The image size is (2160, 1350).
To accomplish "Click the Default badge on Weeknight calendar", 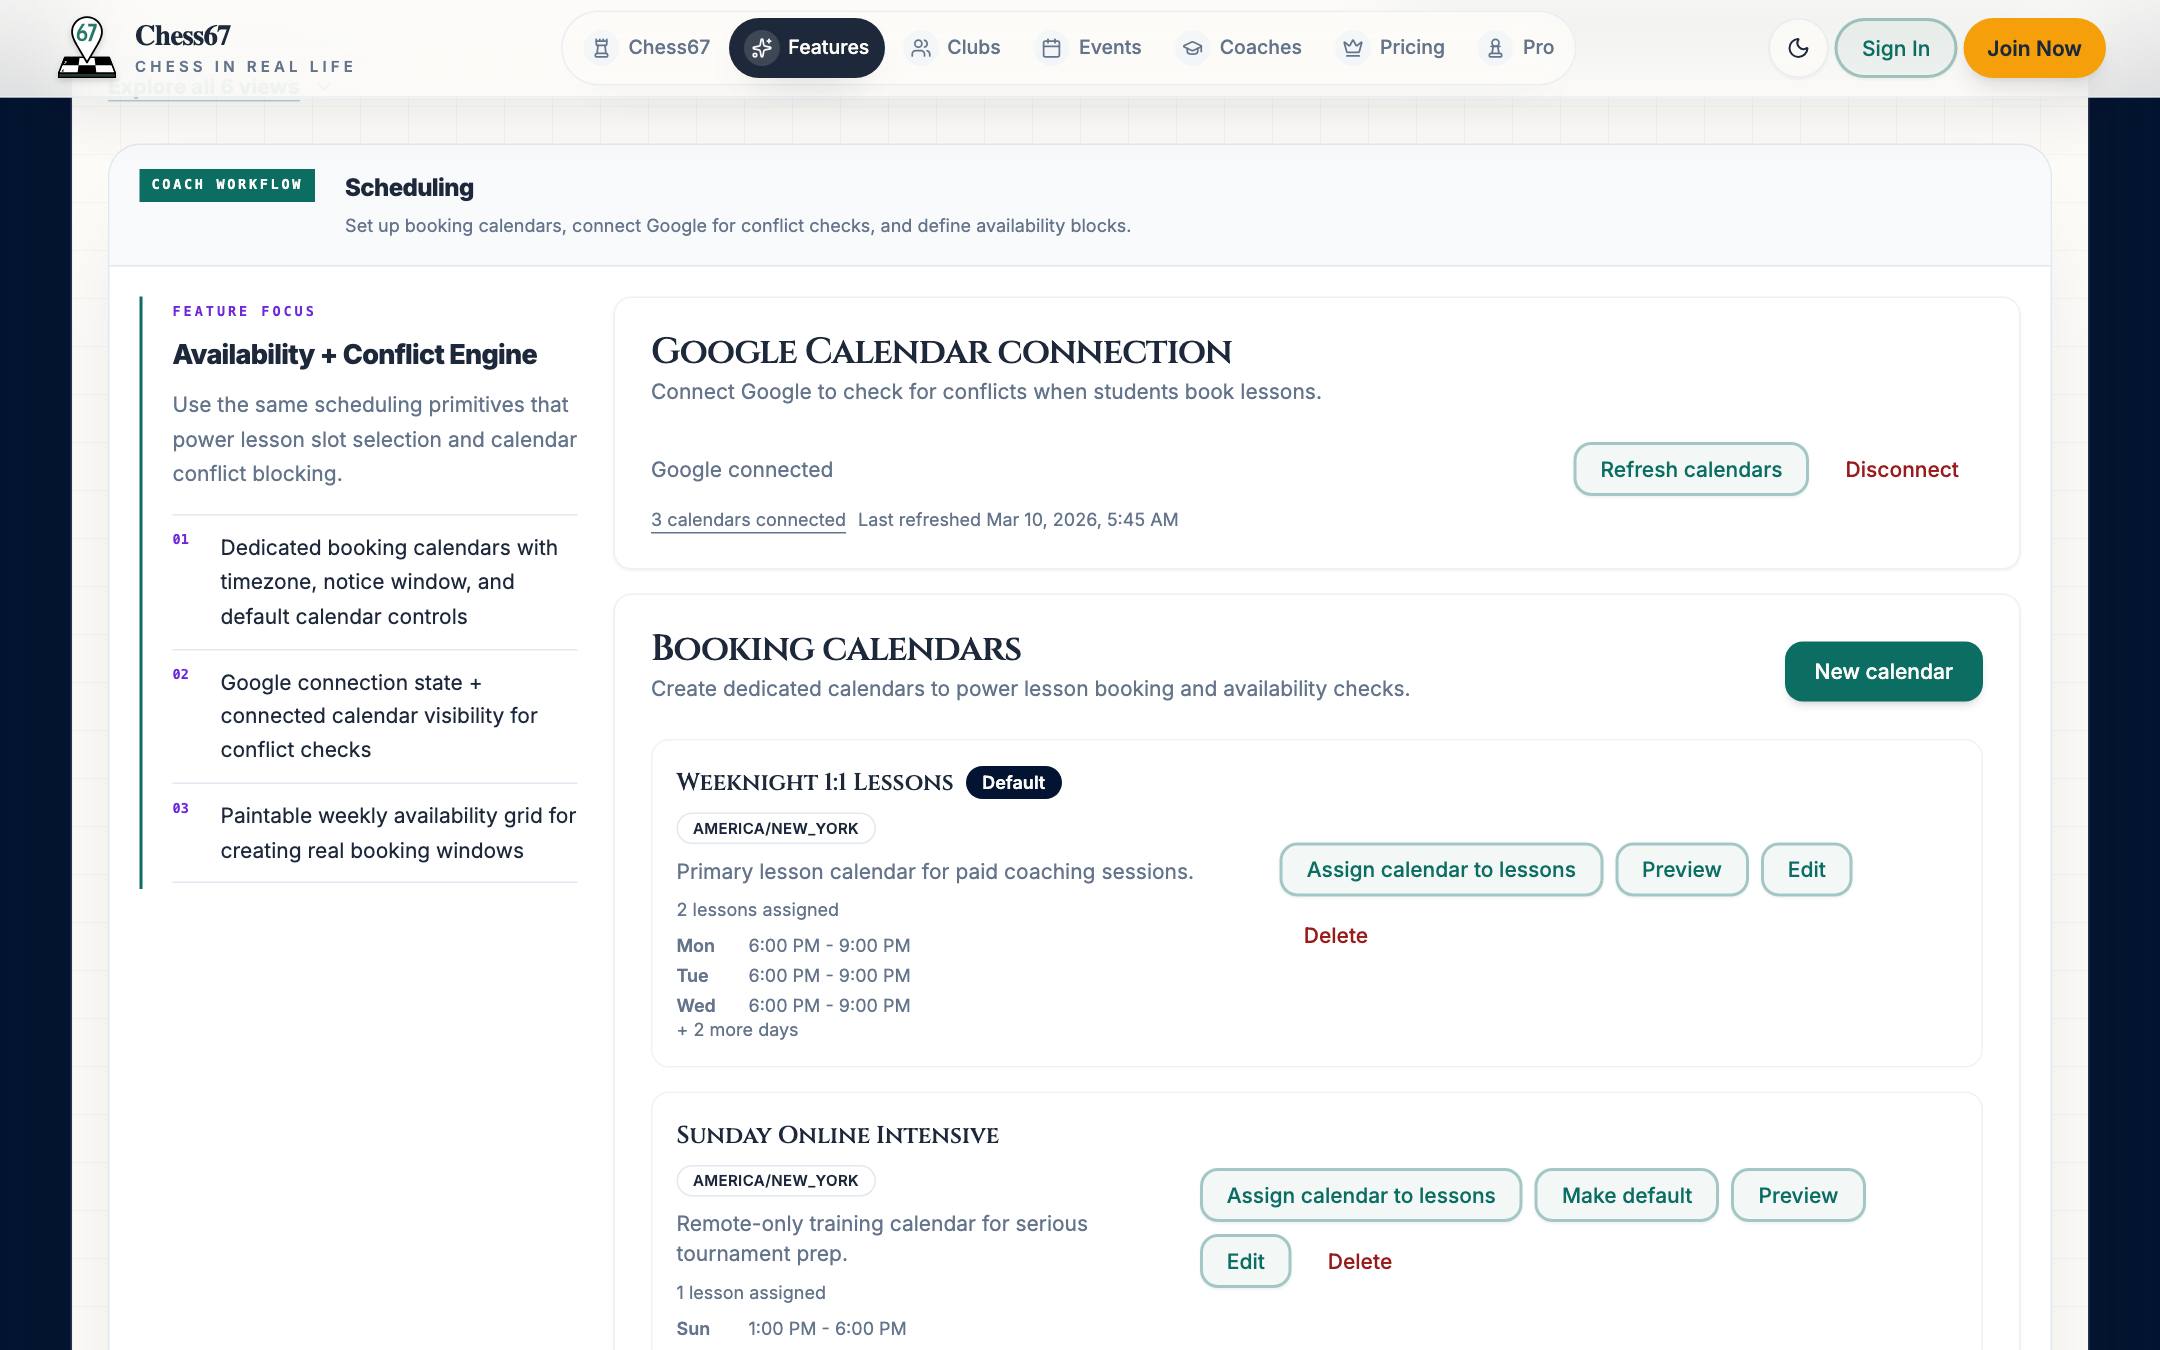I will pyautogui.click(x=1013, y=782).
